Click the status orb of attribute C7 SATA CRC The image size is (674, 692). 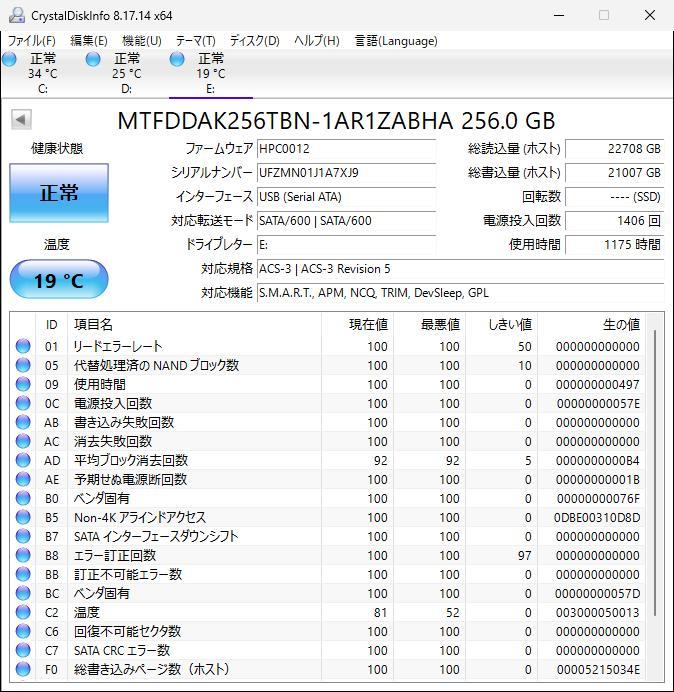pyautogui.click(x=23, y=650)
